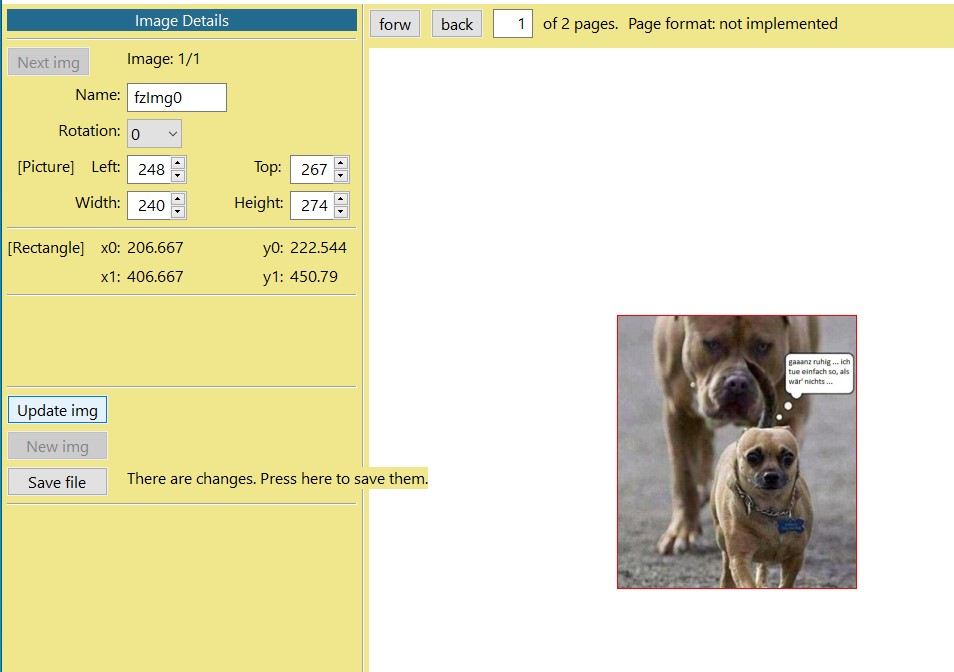954x672 pixels.
Task: Increase the Height value with its up arrow
Action: tap(340, 199)
